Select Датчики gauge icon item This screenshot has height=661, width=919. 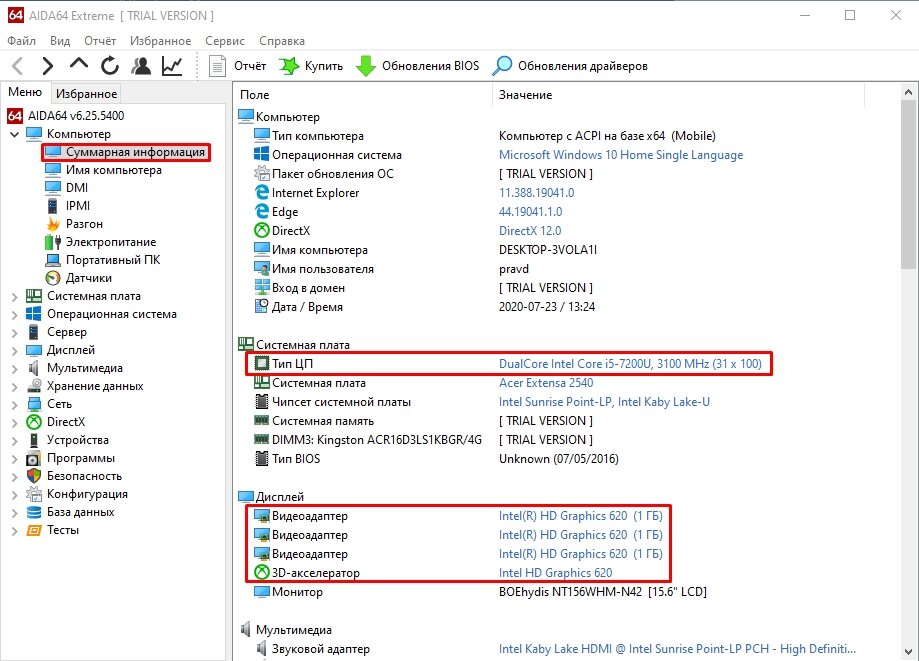(x=79, y=278)
